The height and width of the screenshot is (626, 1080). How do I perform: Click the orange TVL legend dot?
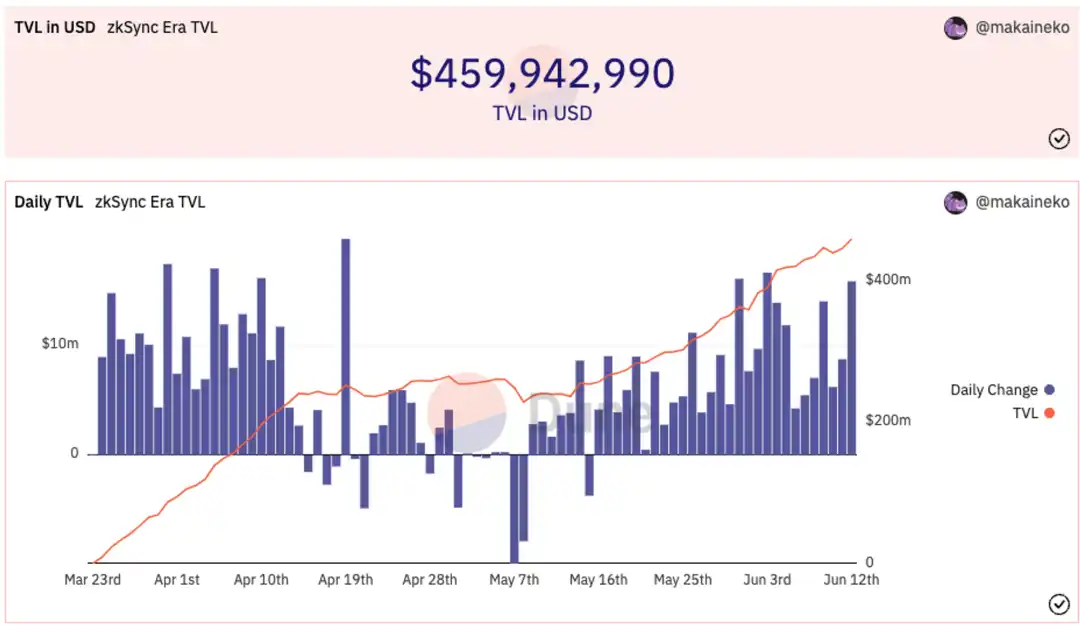(1050, 413)
